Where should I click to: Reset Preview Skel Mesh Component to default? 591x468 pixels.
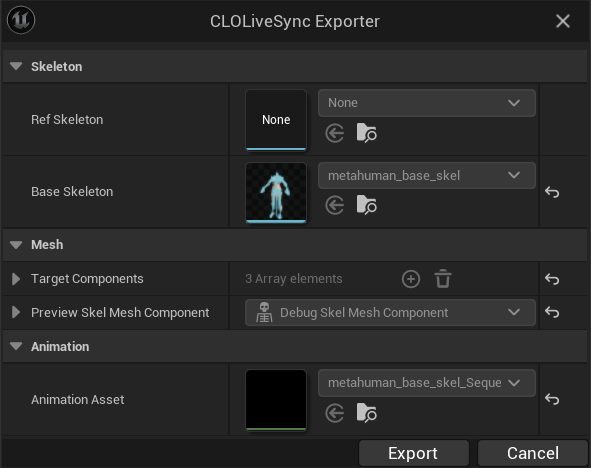pos(552,312)
